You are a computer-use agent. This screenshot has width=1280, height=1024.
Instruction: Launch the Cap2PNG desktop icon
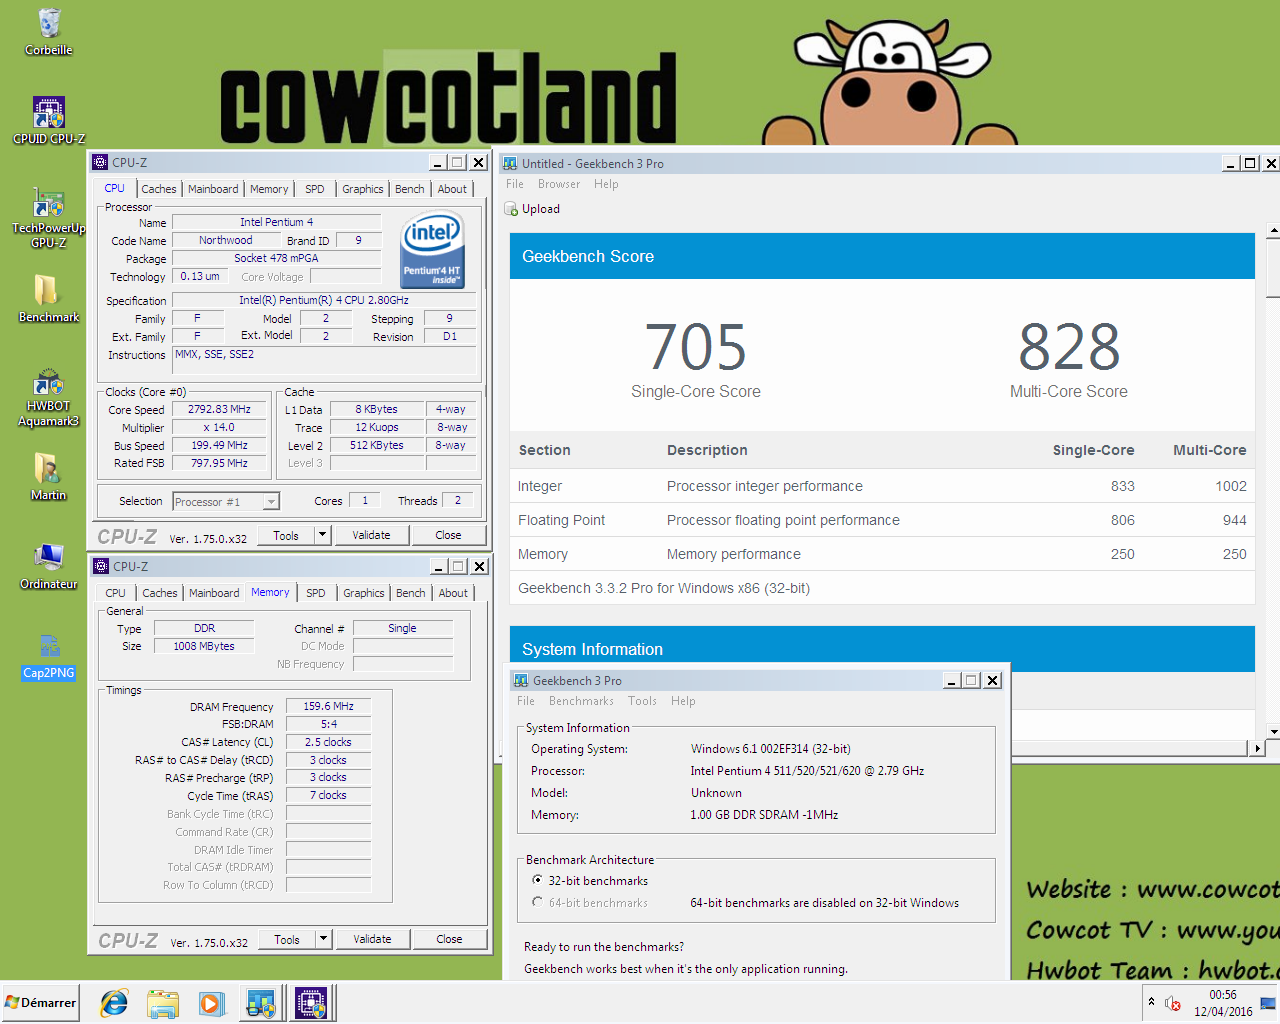click(49, 655)
